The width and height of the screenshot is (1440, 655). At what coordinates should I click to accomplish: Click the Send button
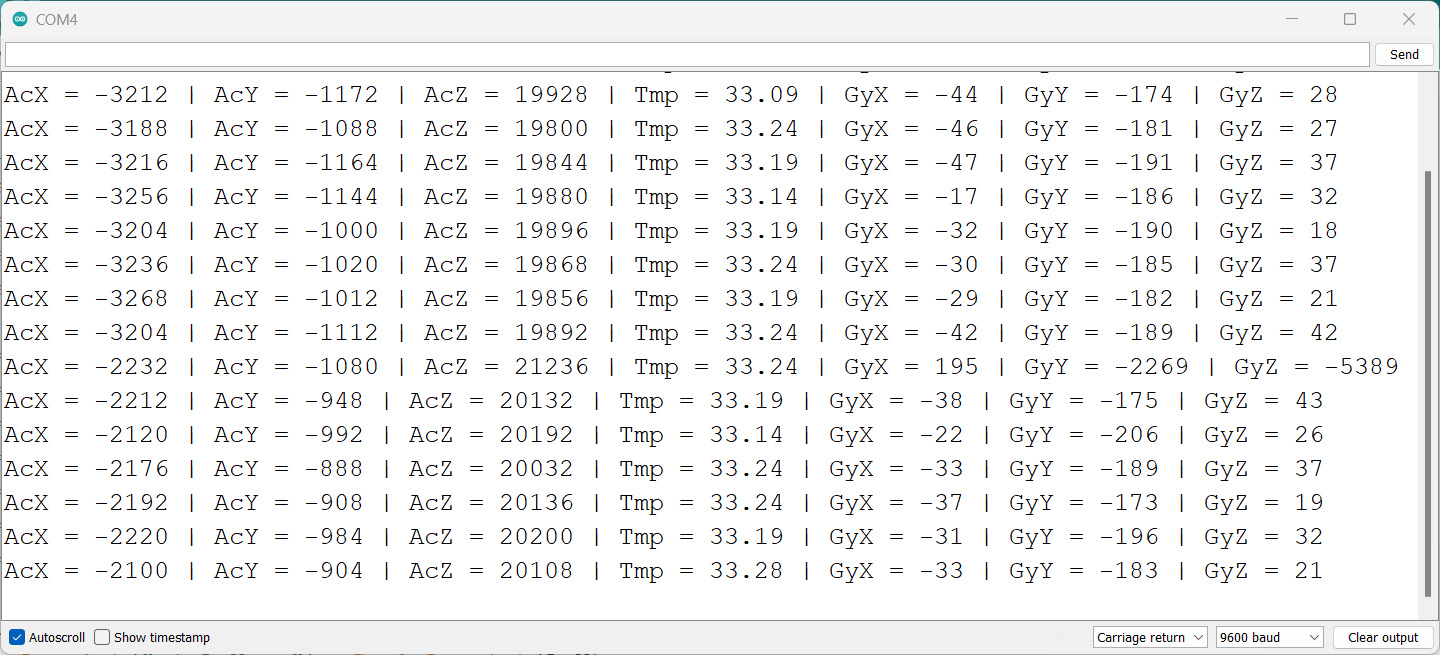click(1404, 54)
